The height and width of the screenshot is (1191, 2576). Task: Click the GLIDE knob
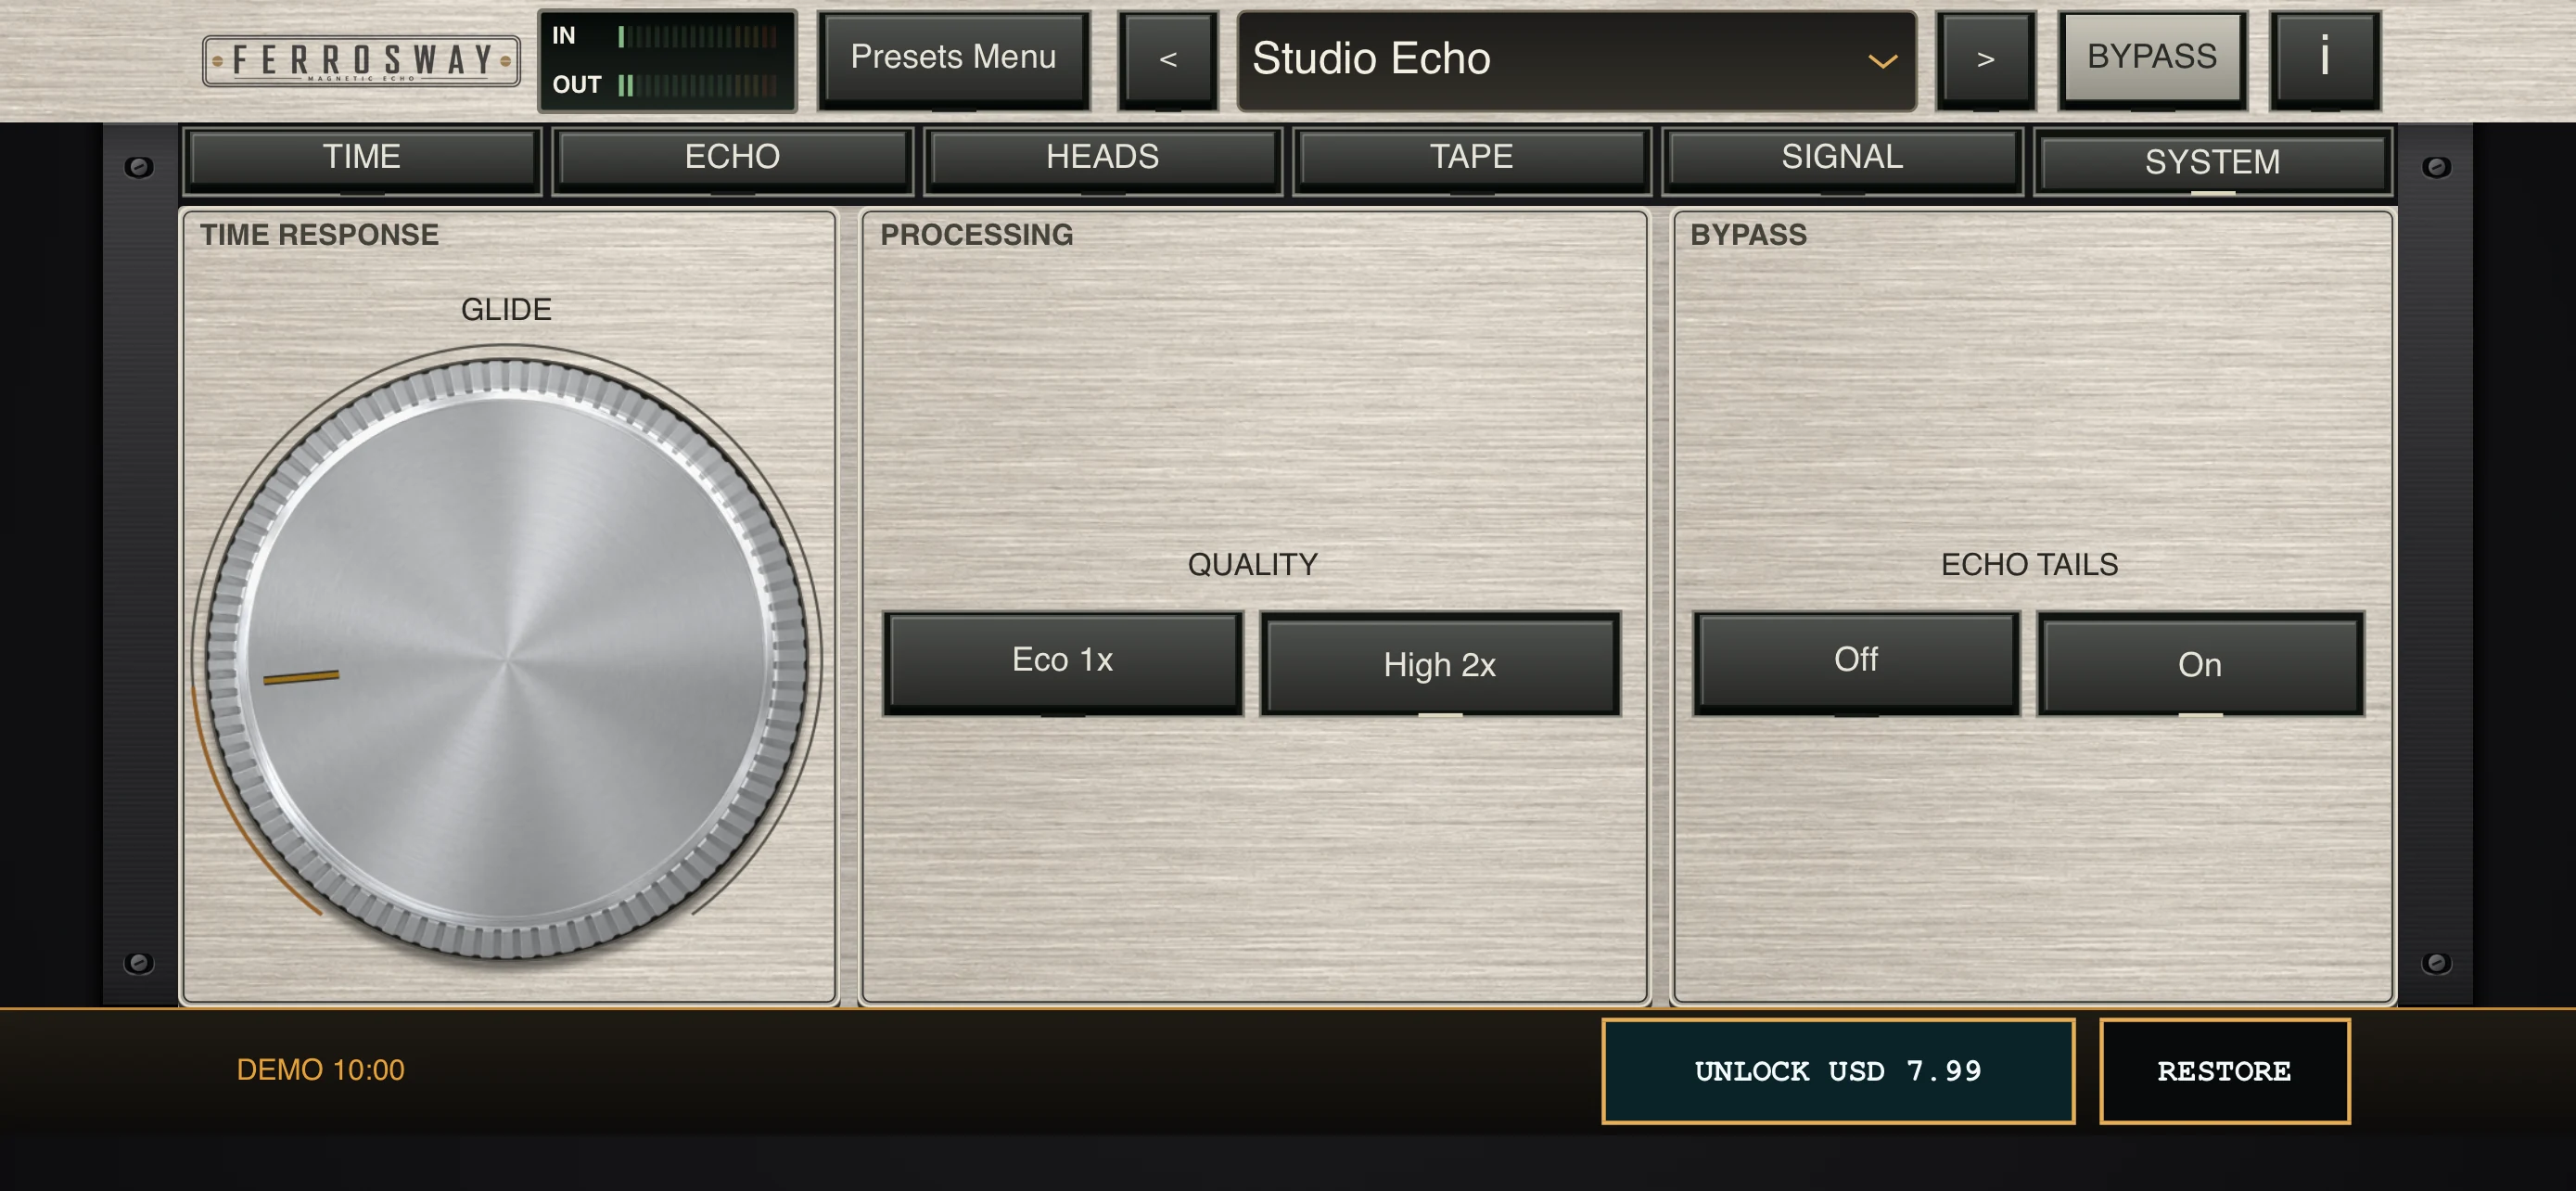[507, 658]
